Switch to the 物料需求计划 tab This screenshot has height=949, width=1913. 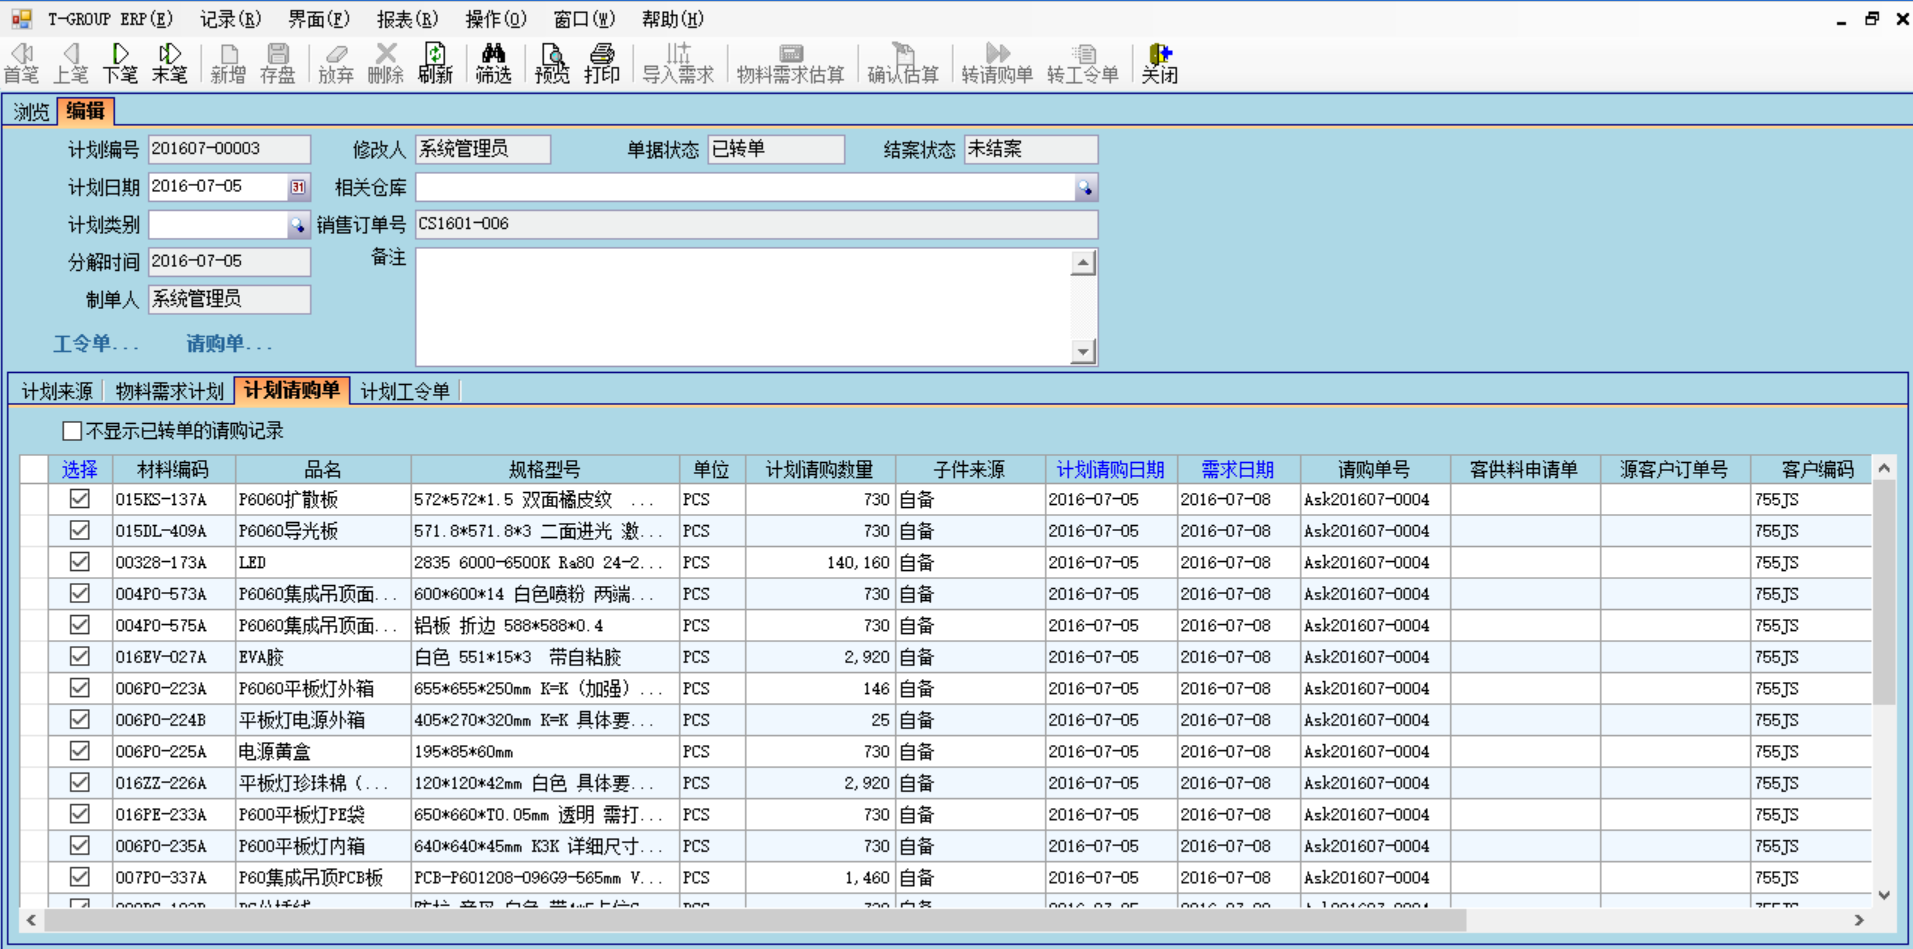point(169,391)
